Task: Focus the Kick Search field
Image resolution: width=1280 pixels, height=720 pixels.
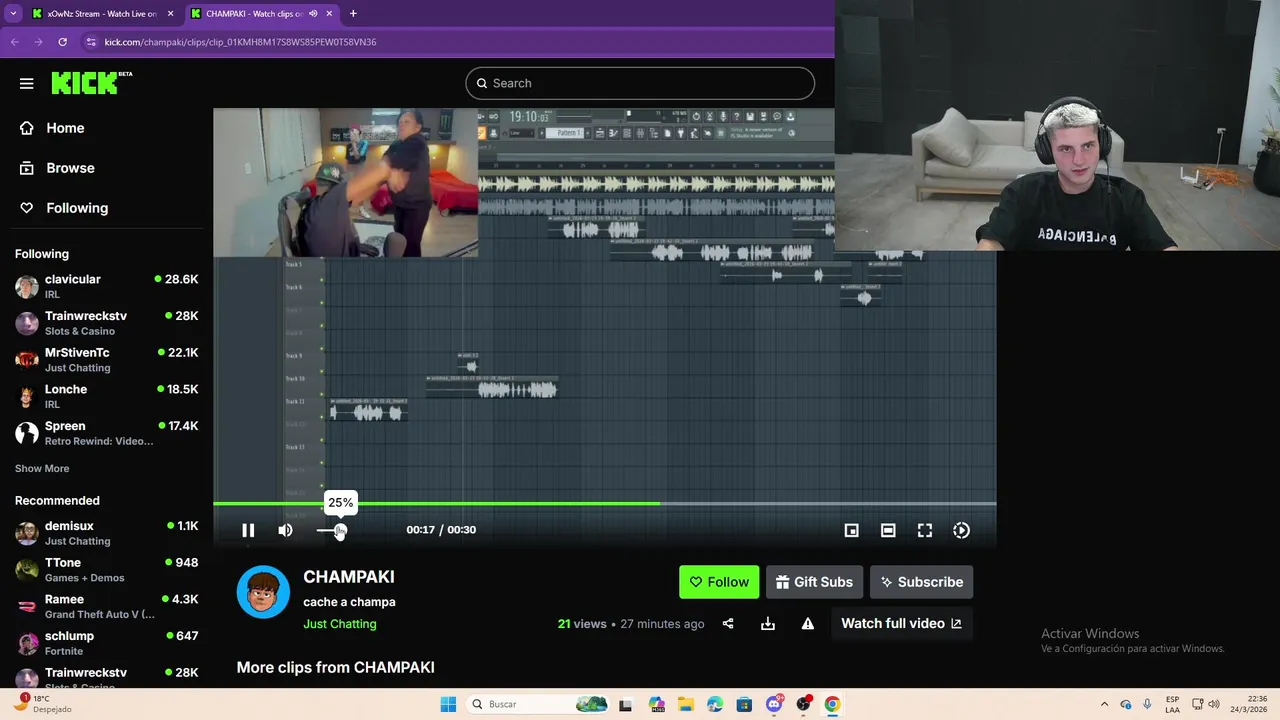Action: click(x=640, y=83)
